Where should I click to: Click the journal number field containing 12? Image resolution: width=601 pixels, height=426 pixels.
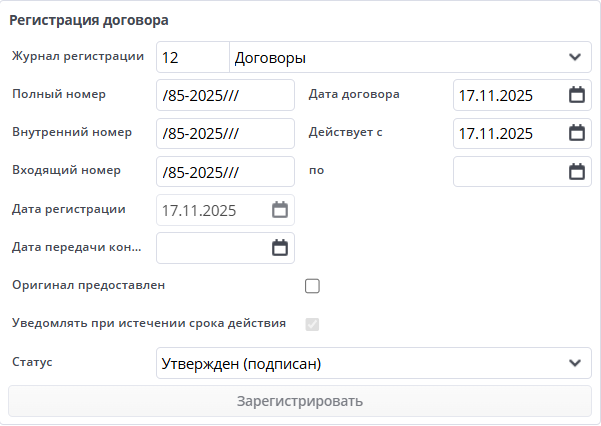coord(192,57)
